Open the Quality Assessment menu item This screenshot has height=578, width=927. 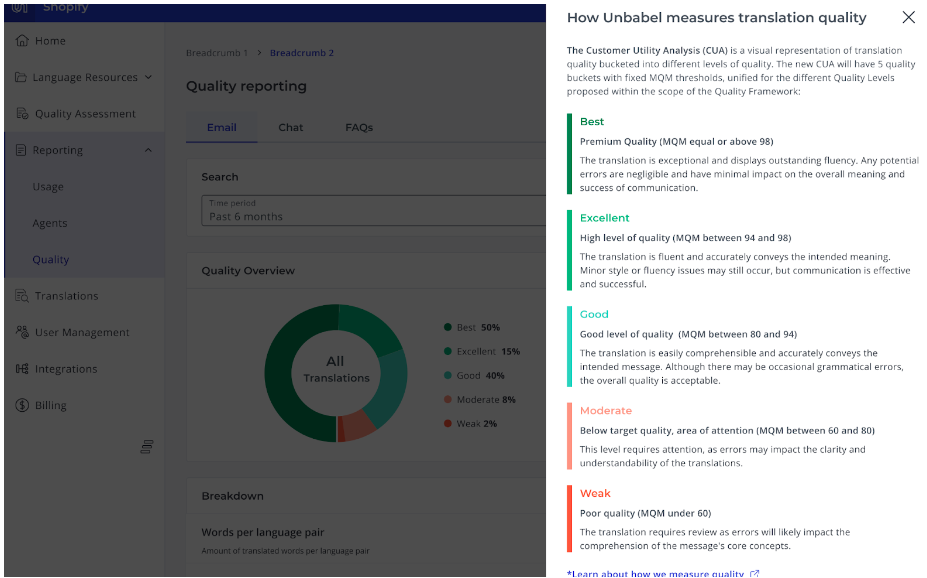coord(84,113)
